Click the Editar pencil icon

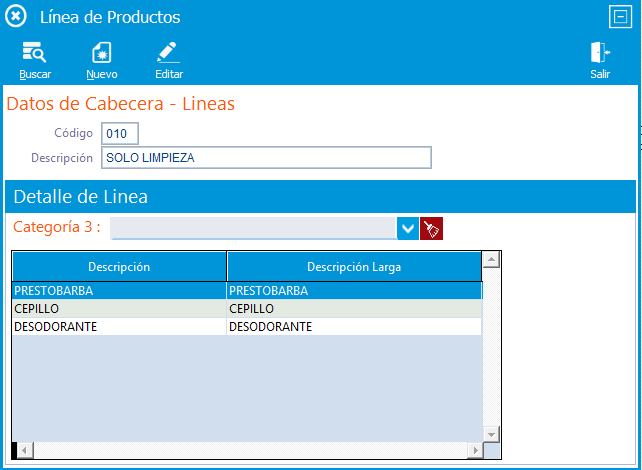coord(169,52)
